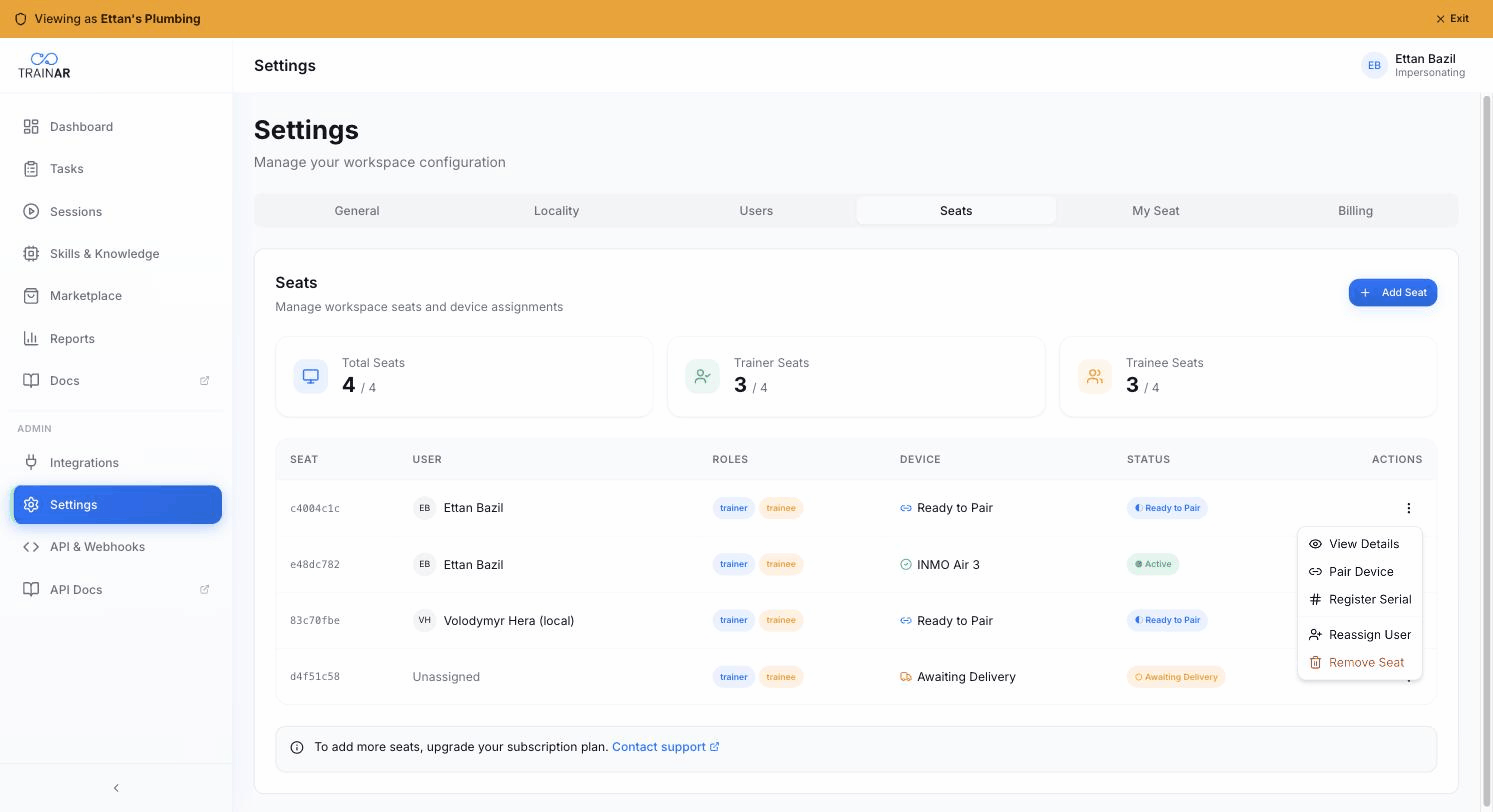Viewport: 1493px width, 812px height.
Task: Open Integrations under Admin
Action: 117,463
